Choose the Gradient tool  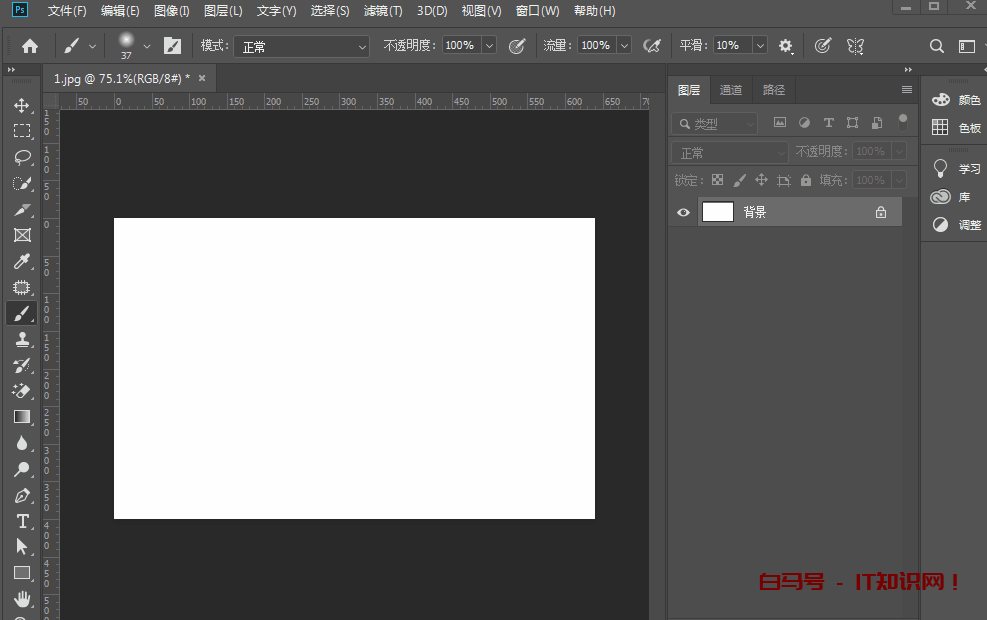21,417
